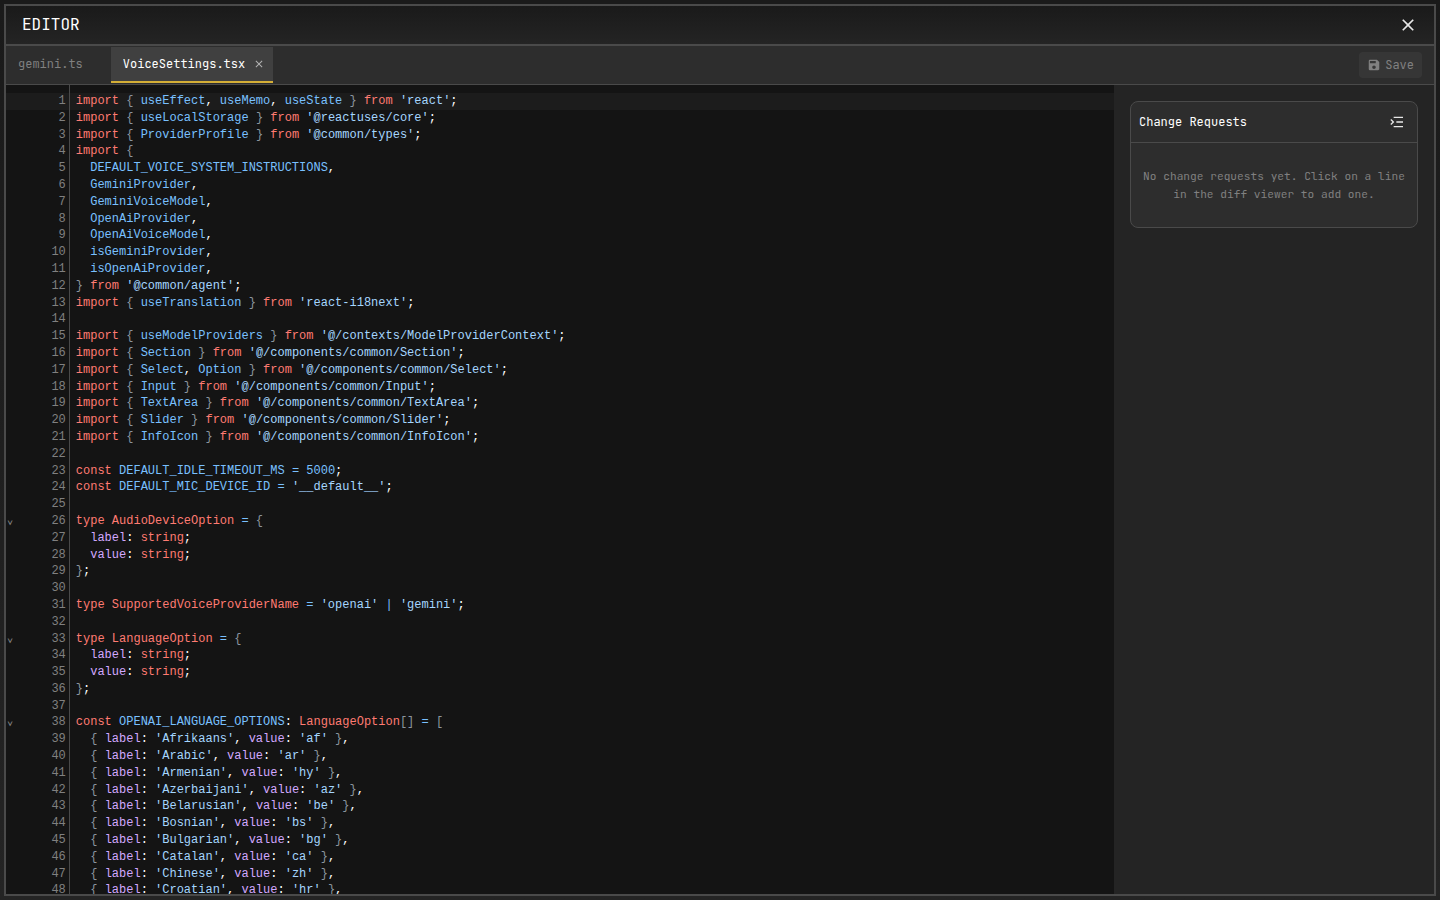Image resolution: width=1440 pixels, height=900 pixels.
Task: Click the Save button
Action: [1390, 65]
